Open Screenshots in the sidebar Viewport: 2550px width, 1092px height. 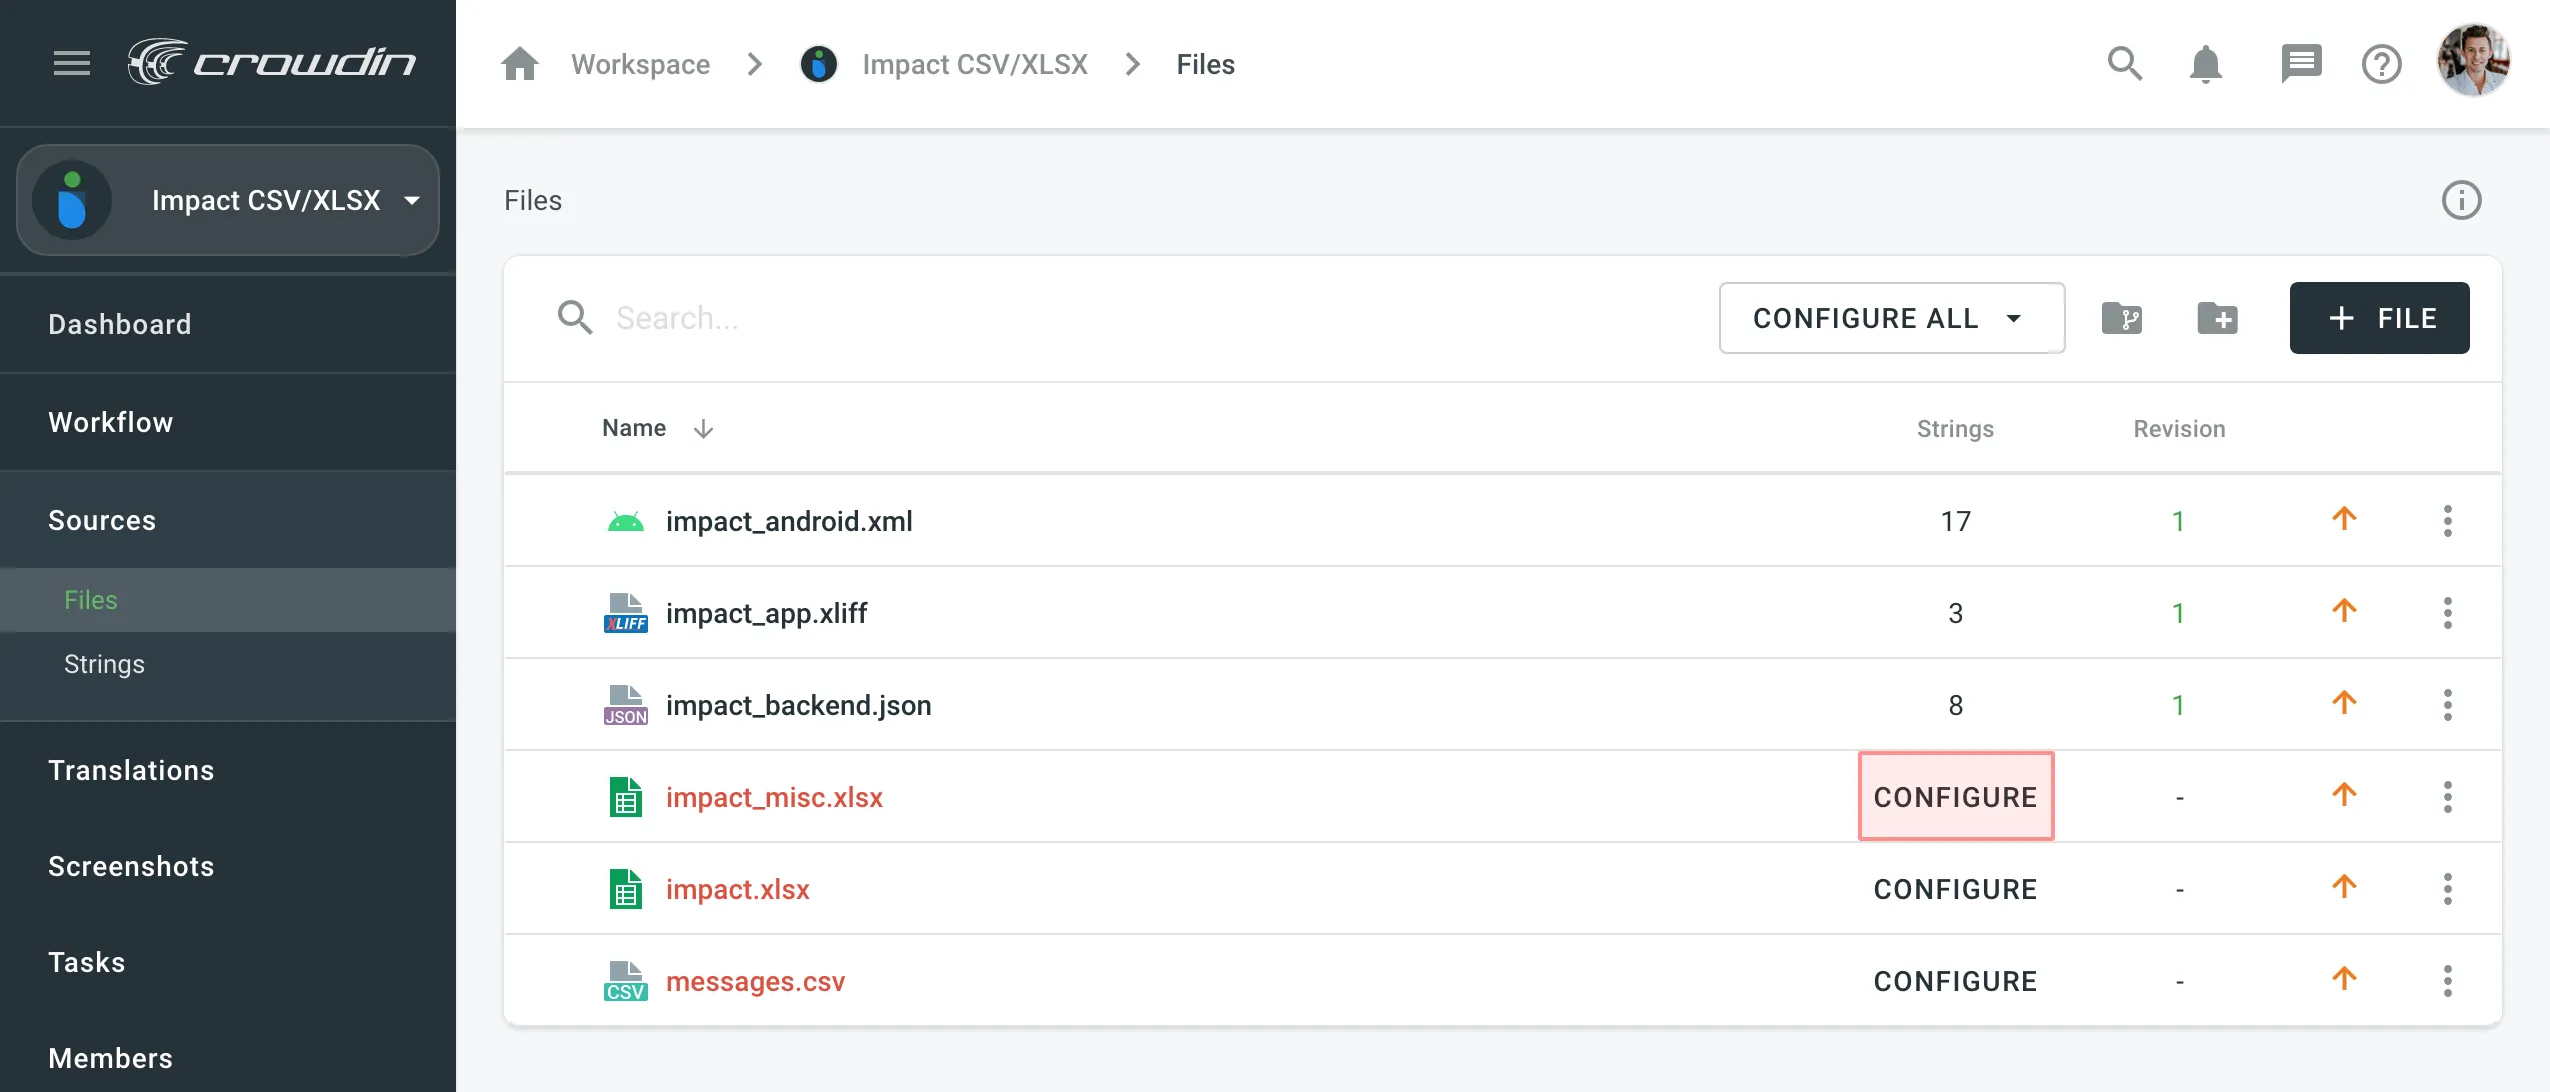coord(131,866)
